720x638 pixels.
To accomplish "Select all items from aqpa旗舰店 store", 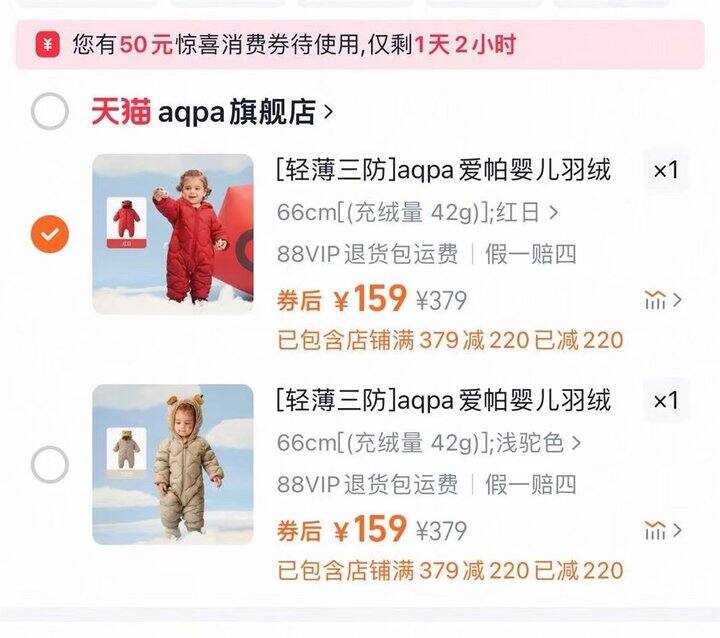I will tap(50, 111).
